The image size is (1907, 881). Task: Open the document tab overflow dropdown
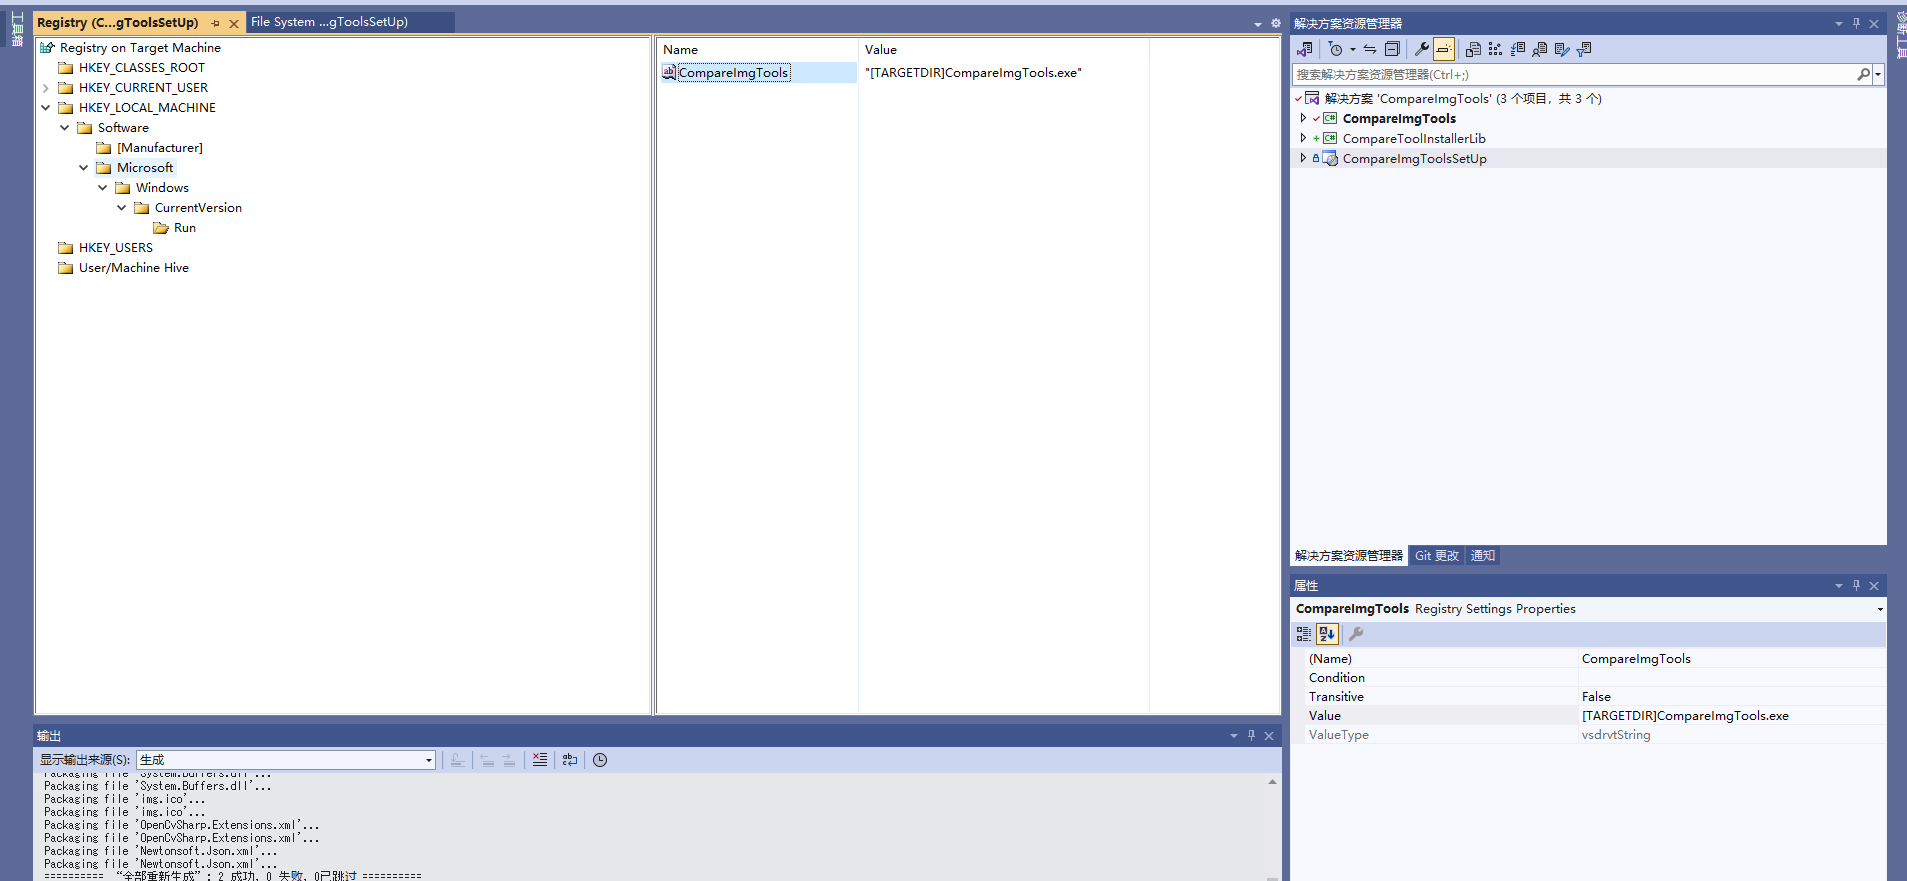pyautogui.click(x=1258, y=23)
